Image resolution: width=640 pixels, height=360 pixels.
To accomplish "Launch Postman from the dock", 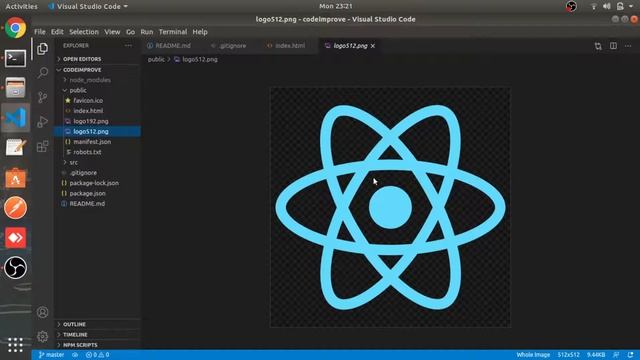I will click(x=16, y=208).
